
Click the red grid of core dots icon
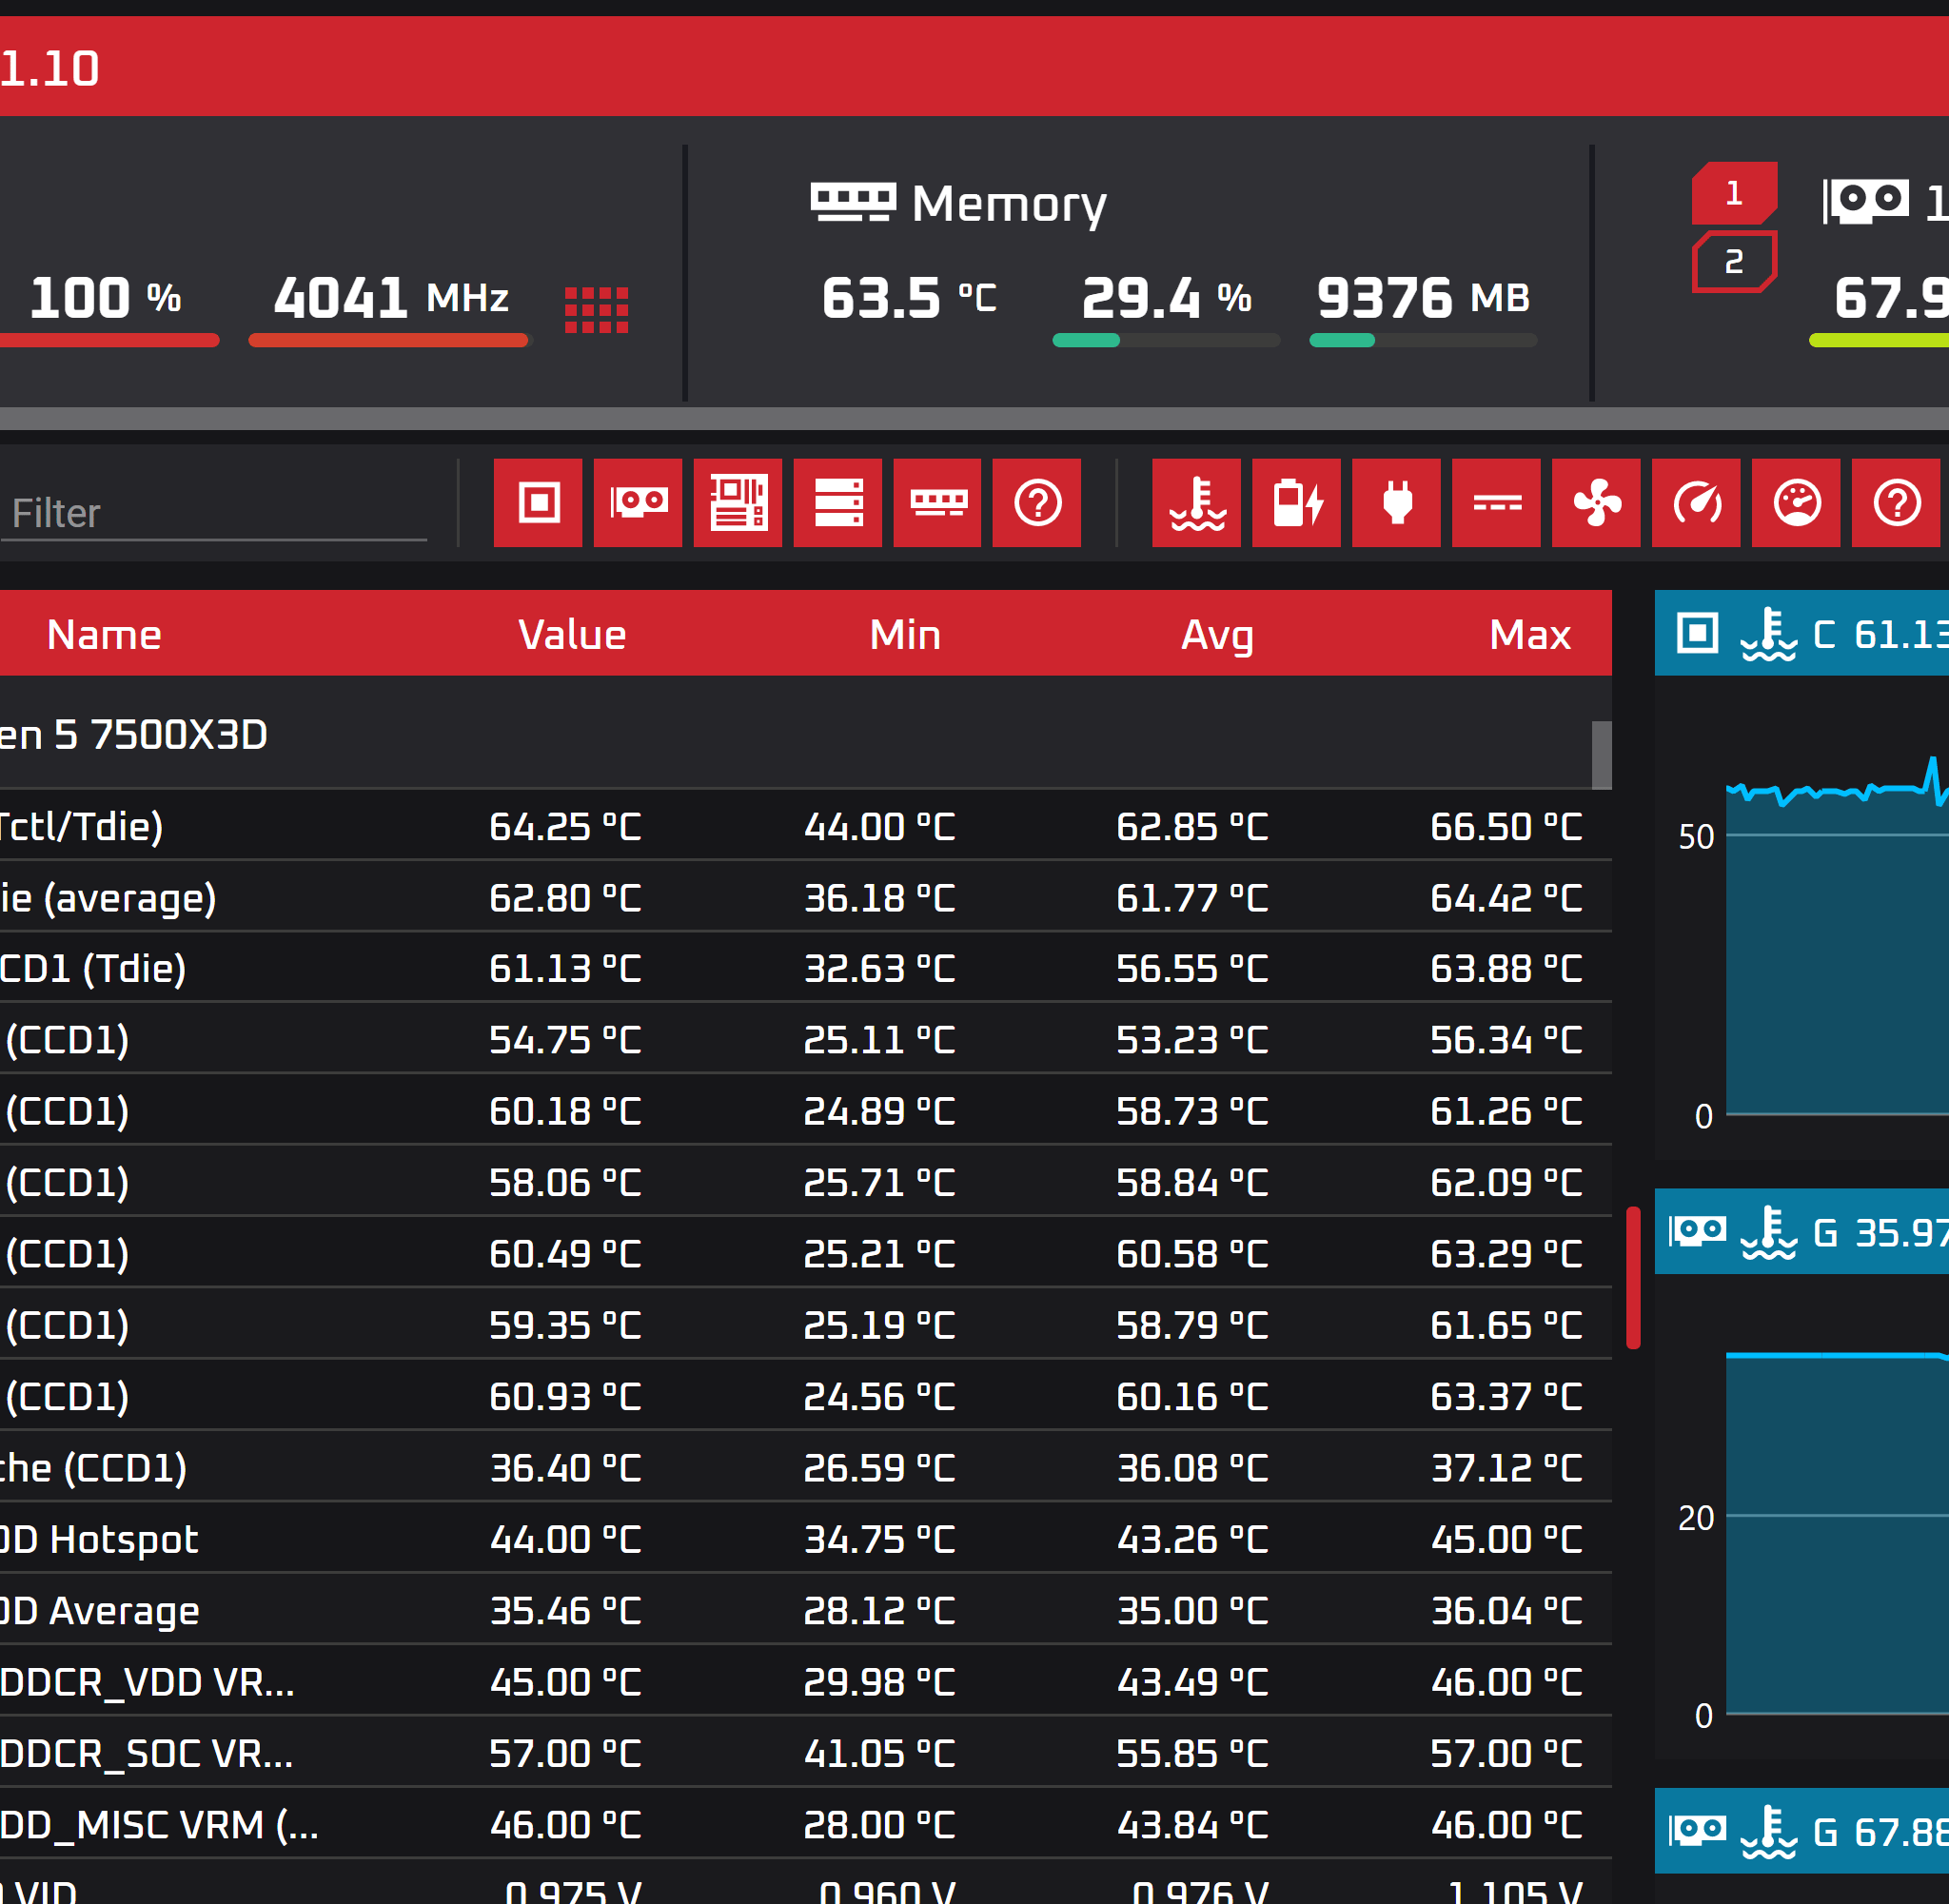[596, 310]
